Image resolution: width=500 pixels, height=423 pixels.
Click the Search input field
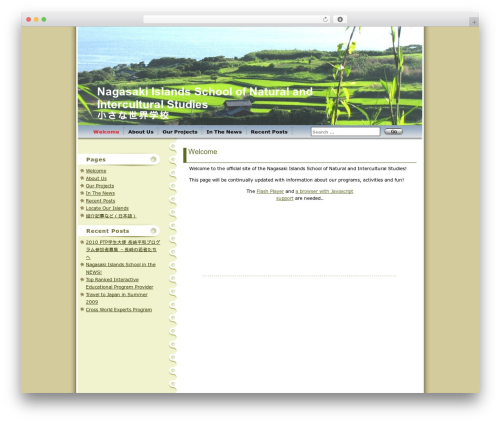[345, 132]
